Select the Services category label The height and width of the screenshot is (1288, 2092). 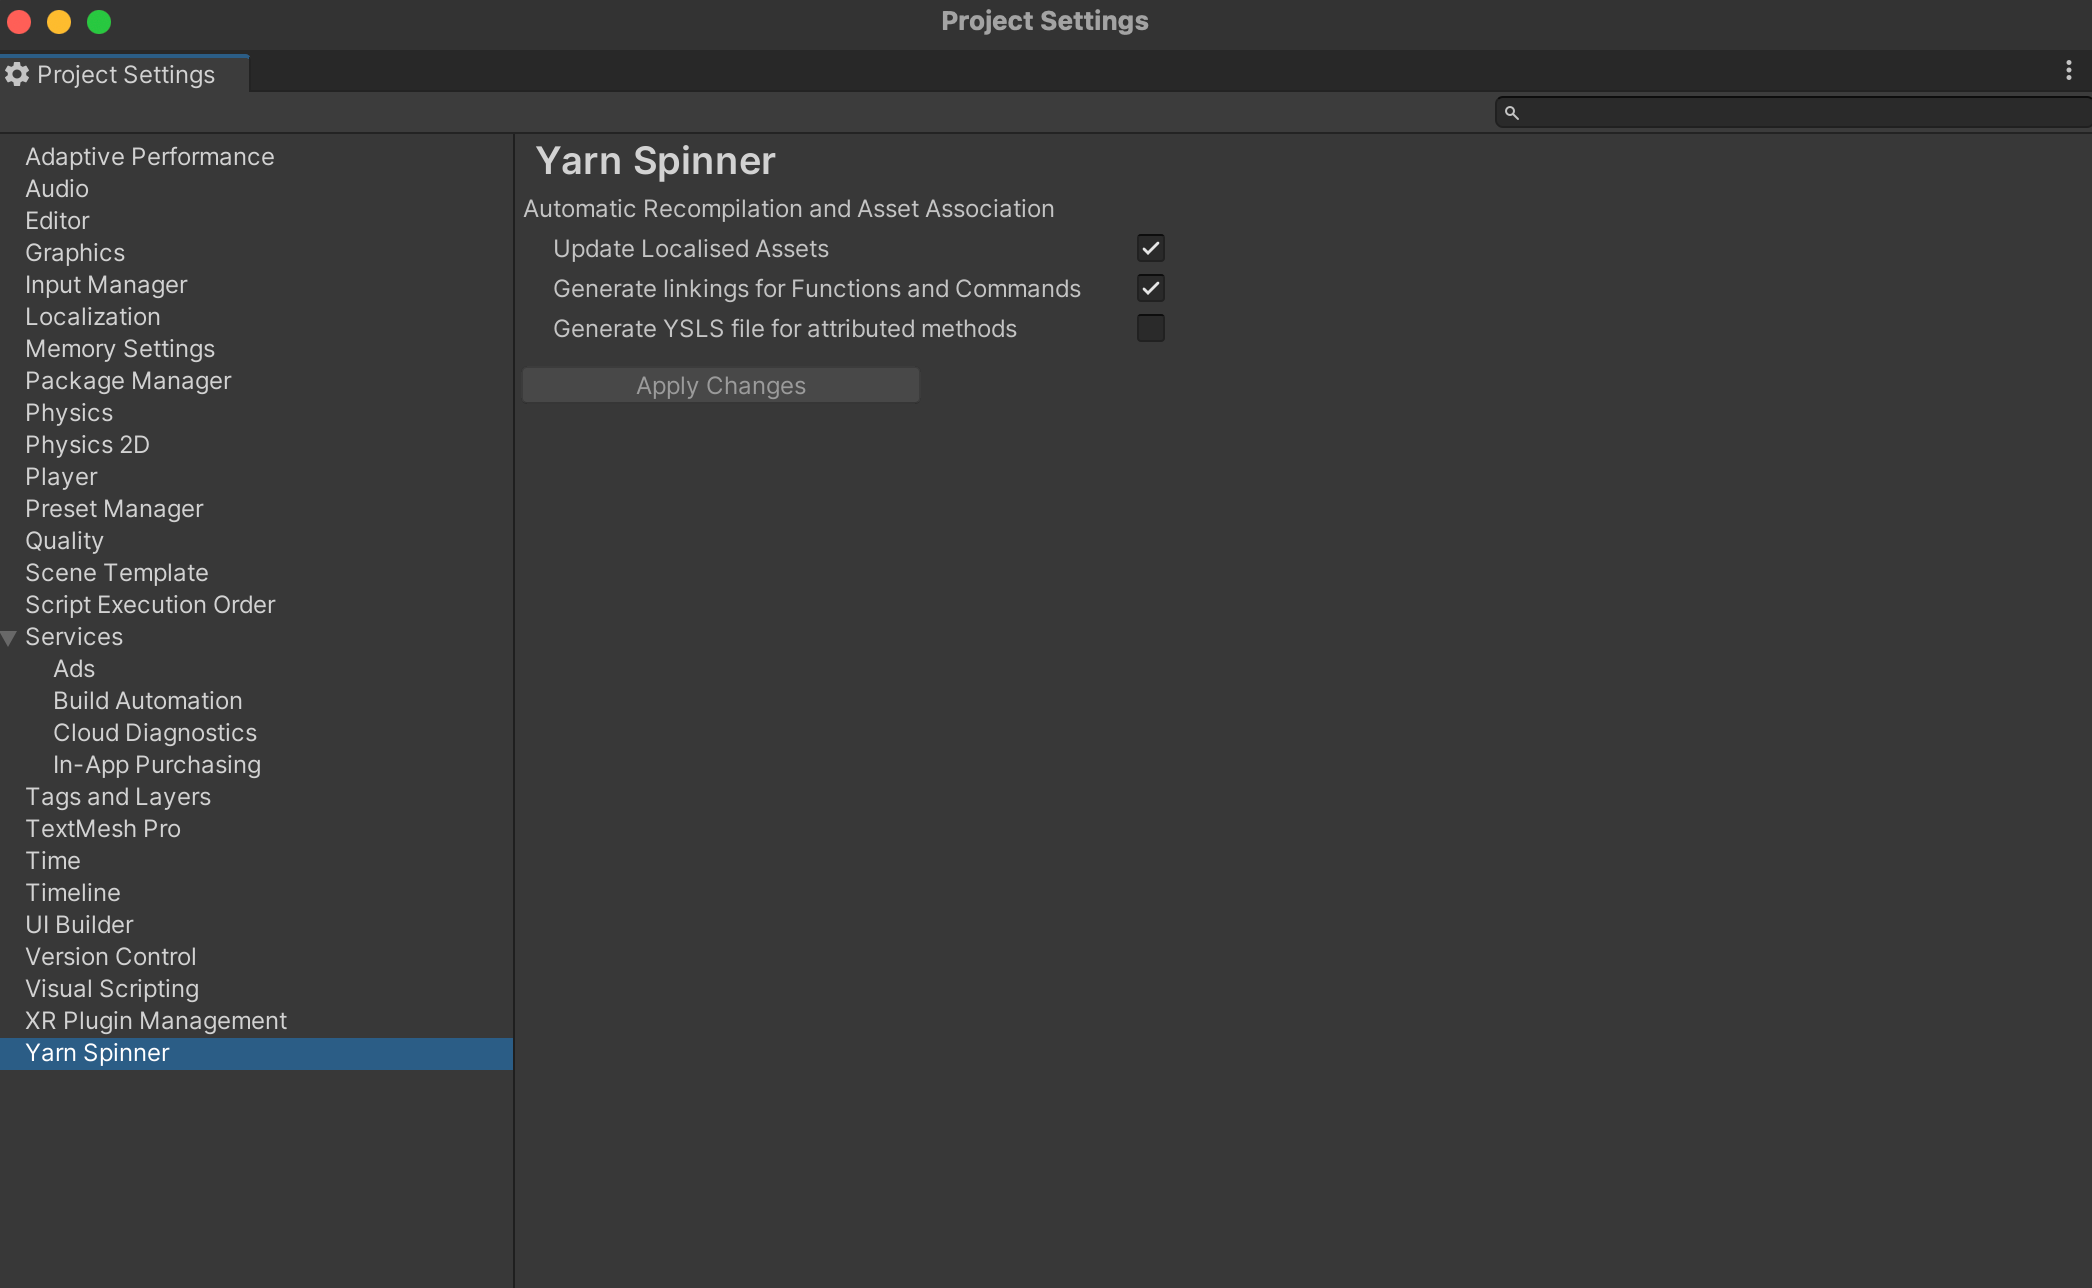tap(74, 636)
